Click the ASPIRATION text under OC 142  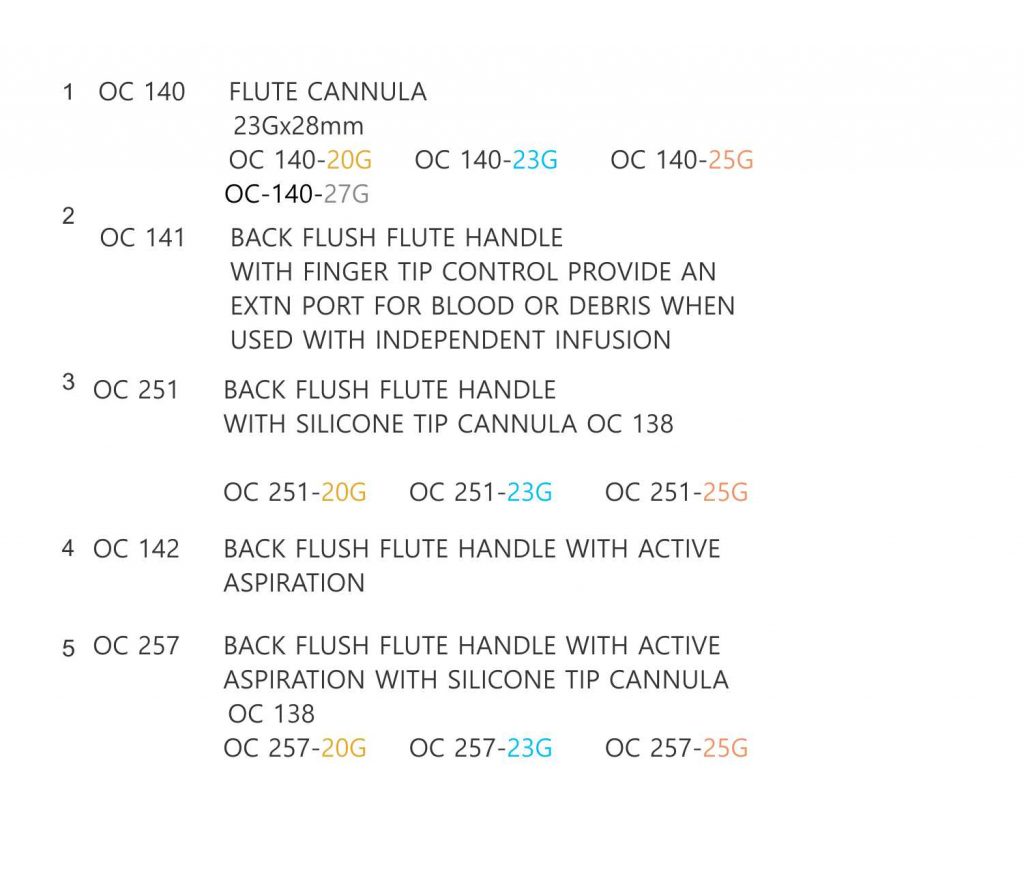(294, 583)
